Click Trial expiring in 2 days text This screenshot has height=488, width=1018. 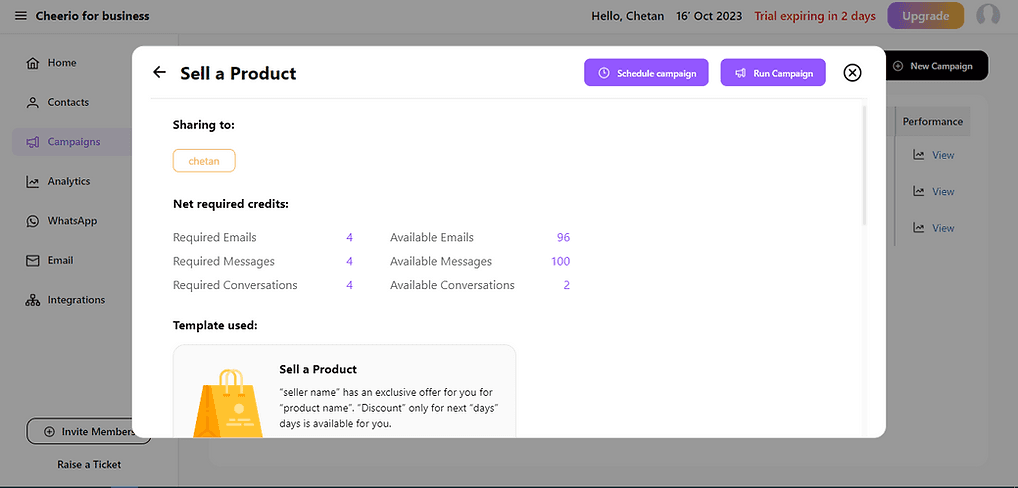coord(815,16)
